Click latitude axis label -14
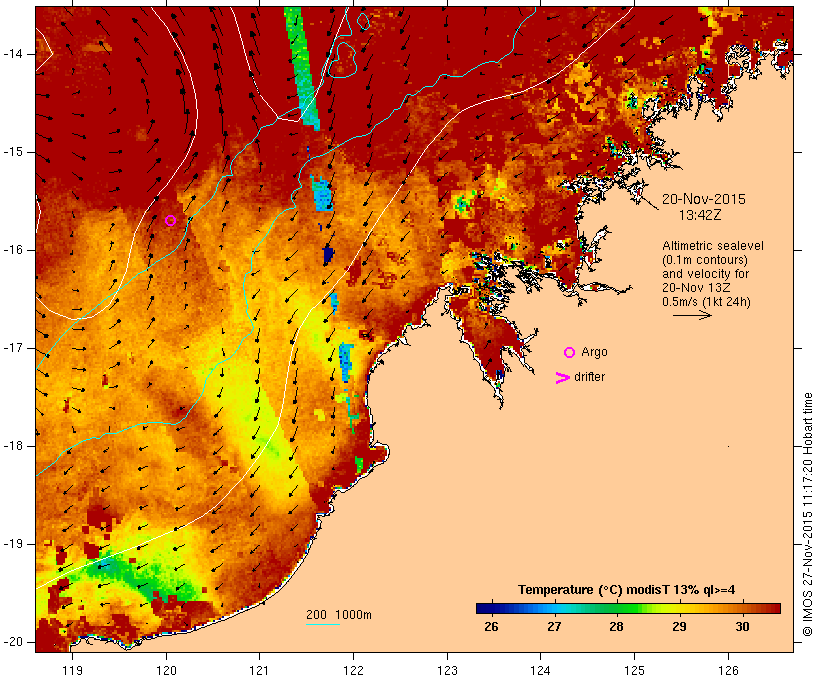The height and width of the screenshot is (680, 820). coord(13,54)
